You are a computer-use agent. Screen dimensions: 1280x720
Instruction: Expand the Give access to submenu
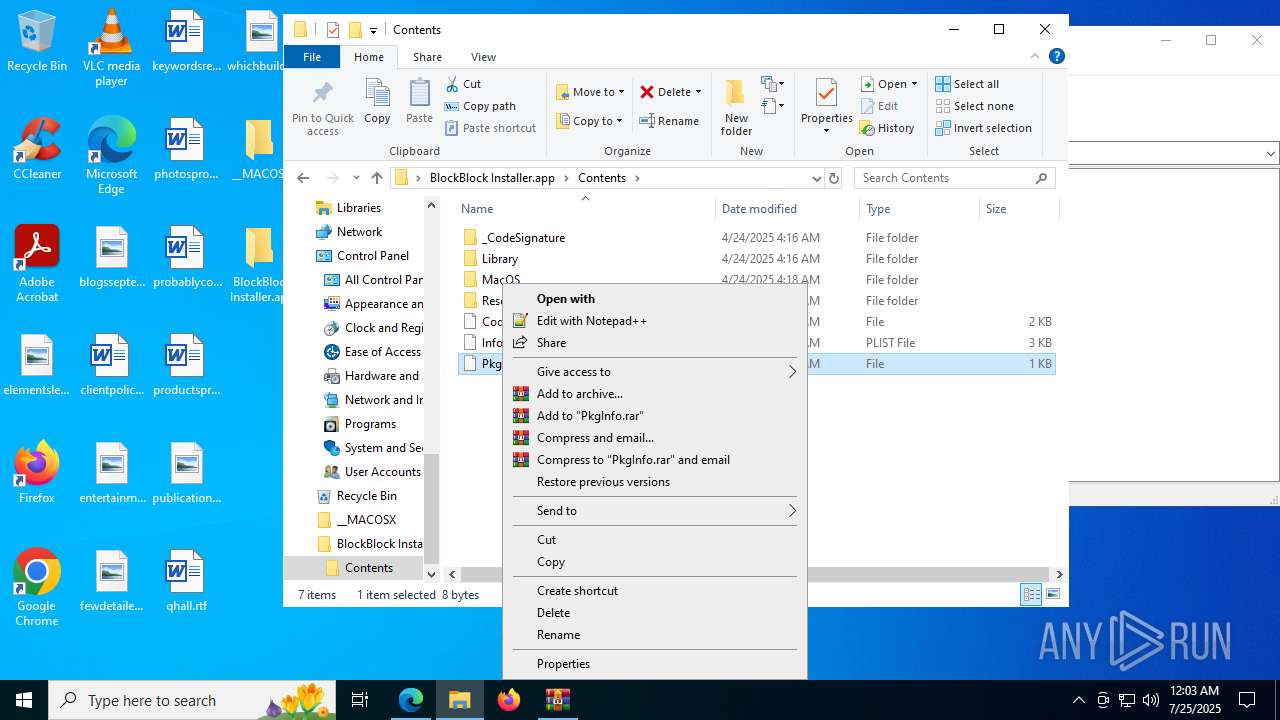click(655, 372)
